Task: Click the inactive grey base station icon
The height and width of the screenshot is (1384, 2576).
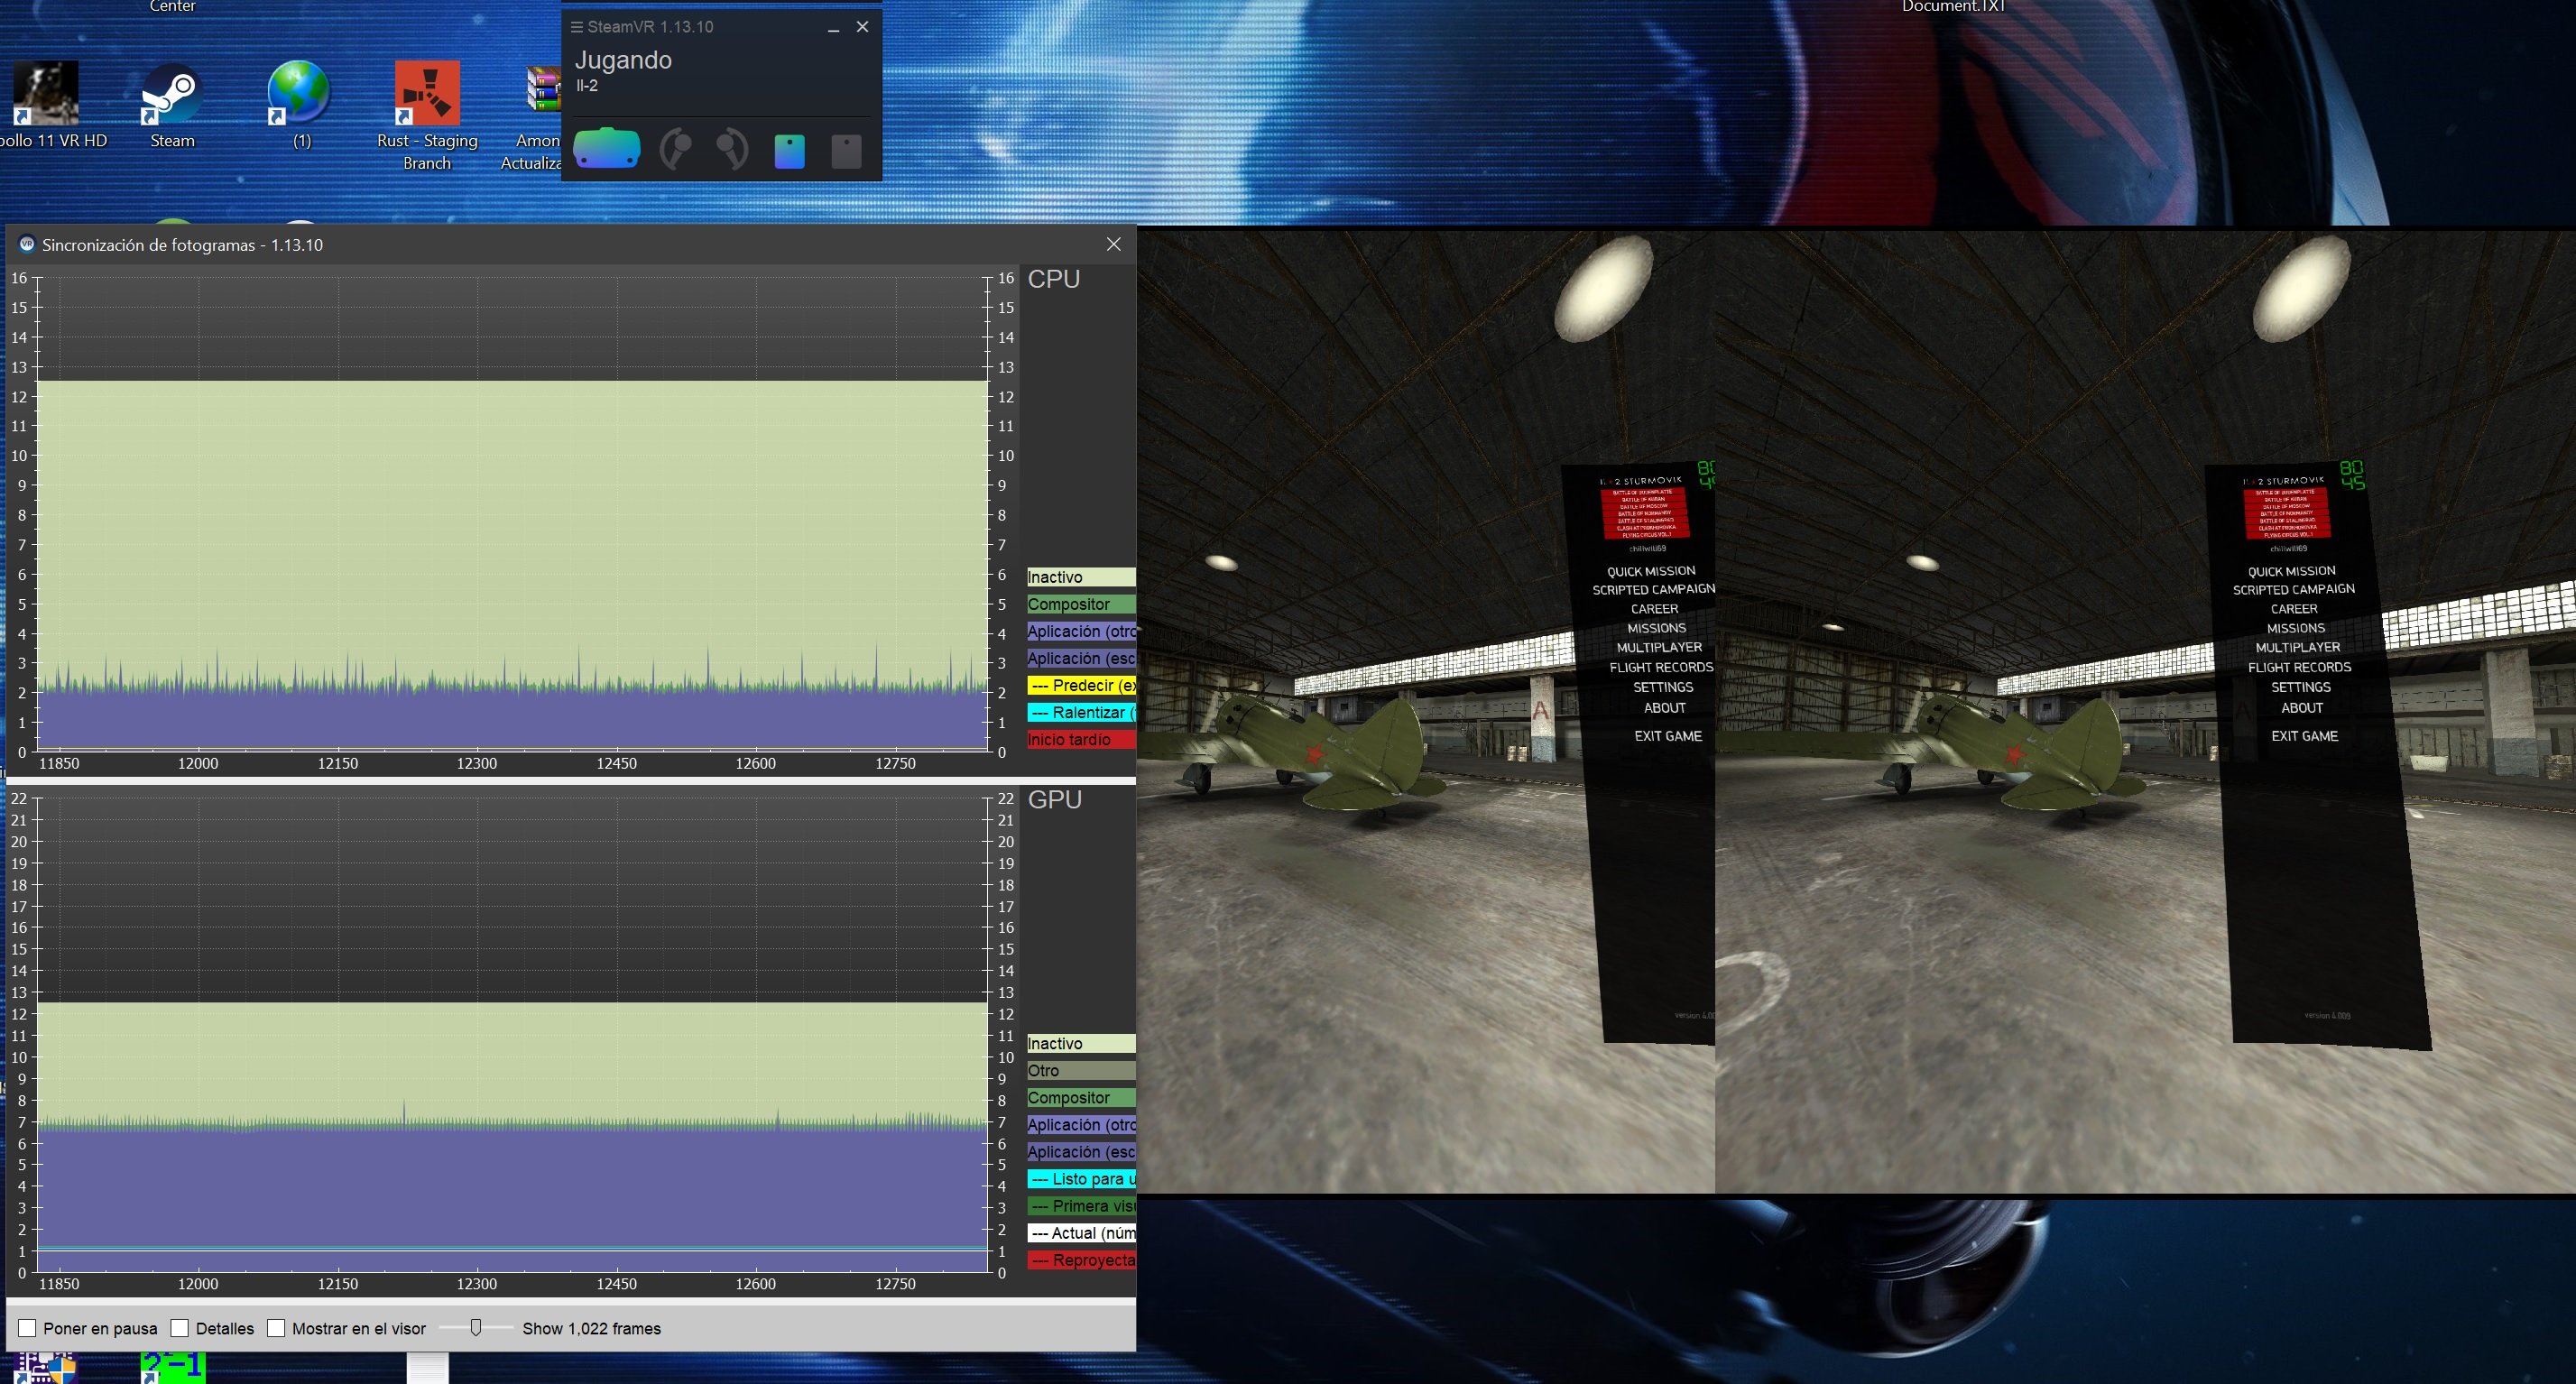Action: click(x=846, y=151)
